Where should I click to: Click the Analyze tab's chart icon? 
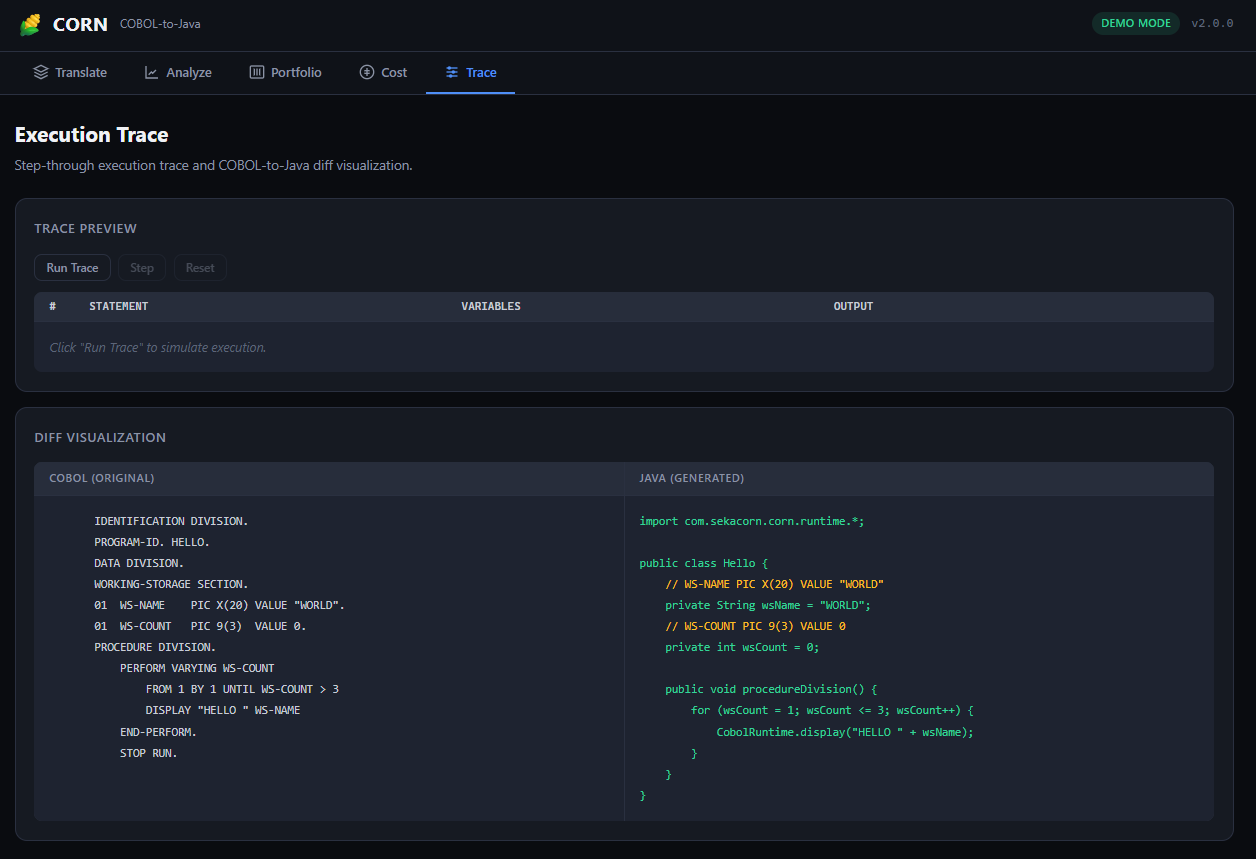coord(152,72)
